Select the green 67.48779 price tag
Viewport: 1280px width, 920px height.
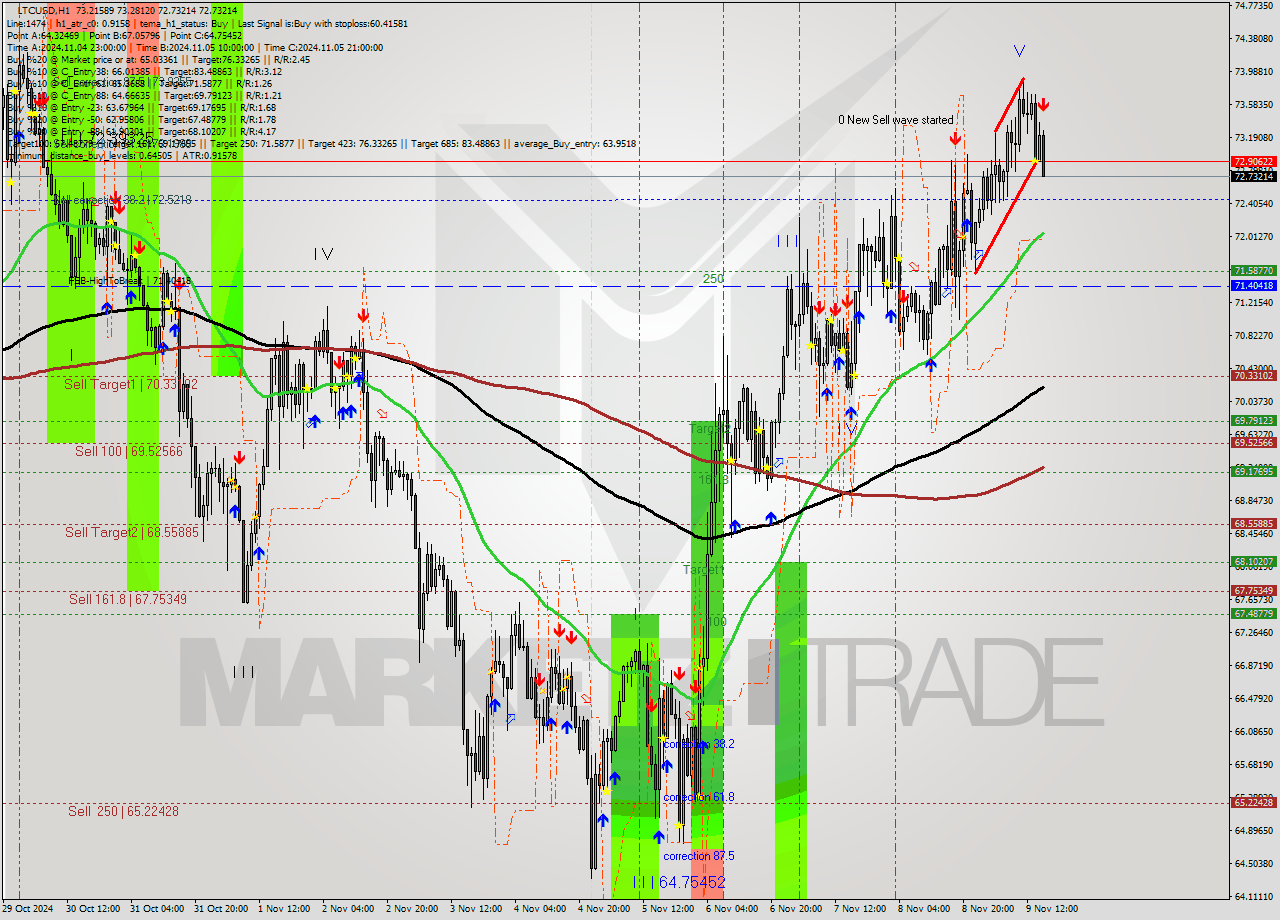pos(1253,614)
